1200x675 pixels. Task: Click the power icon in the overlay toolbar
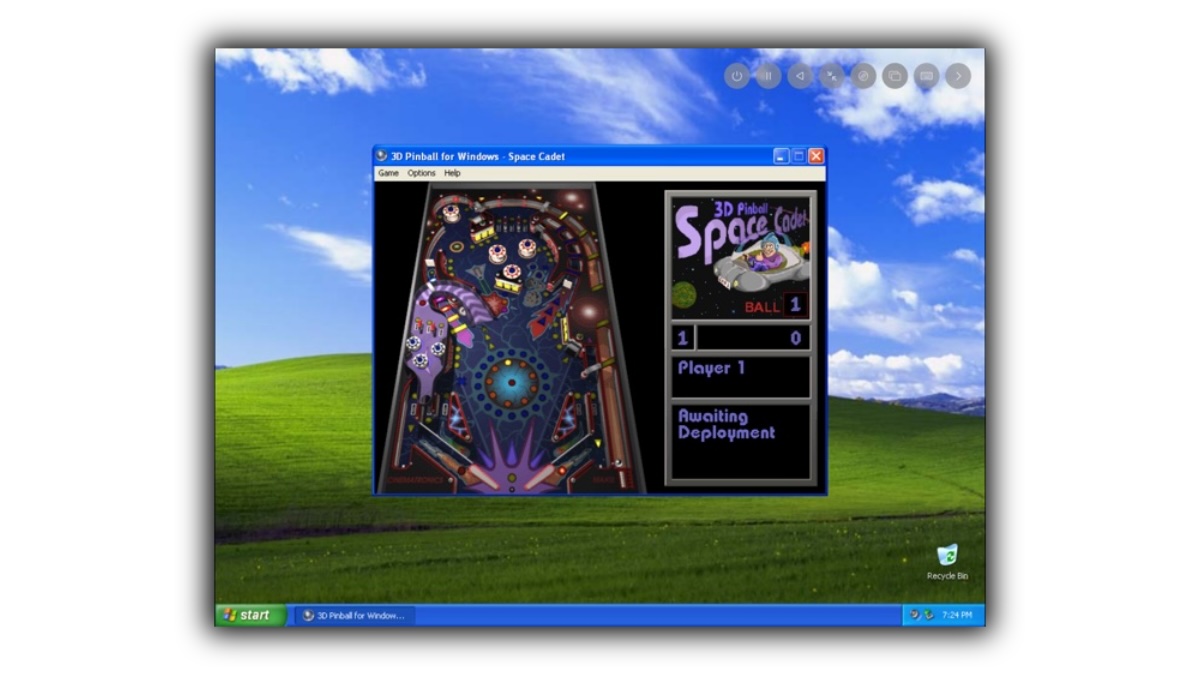pos(737,76)
